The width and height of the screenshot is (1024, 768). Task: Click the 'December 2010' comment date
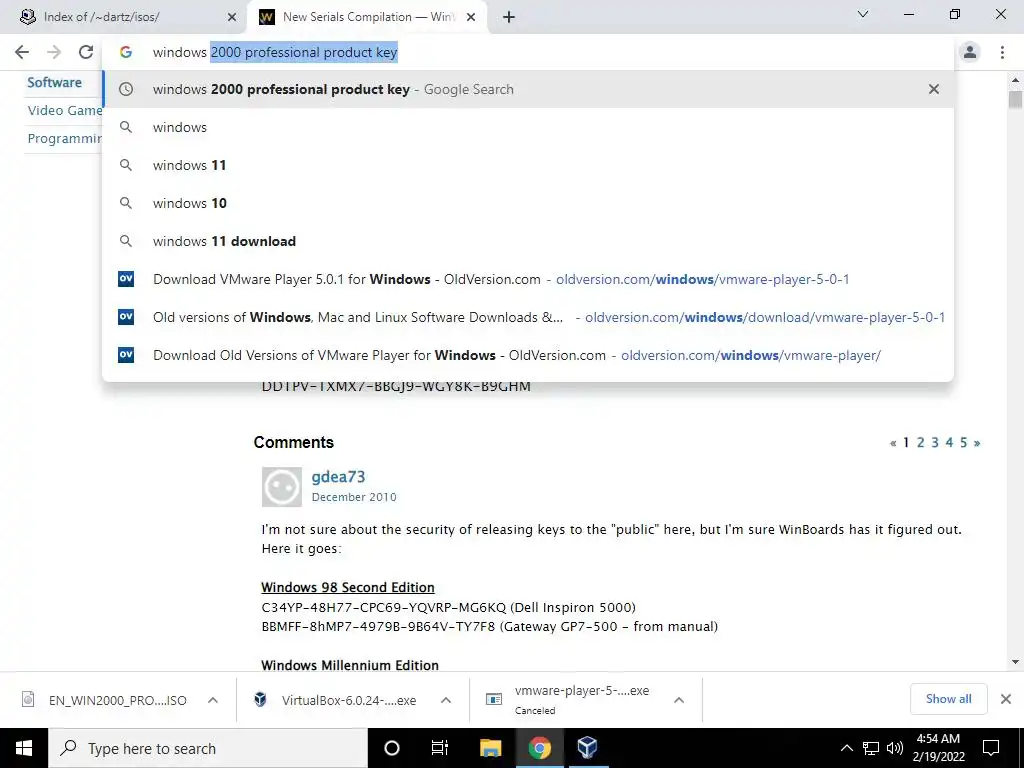click(354, 497)
